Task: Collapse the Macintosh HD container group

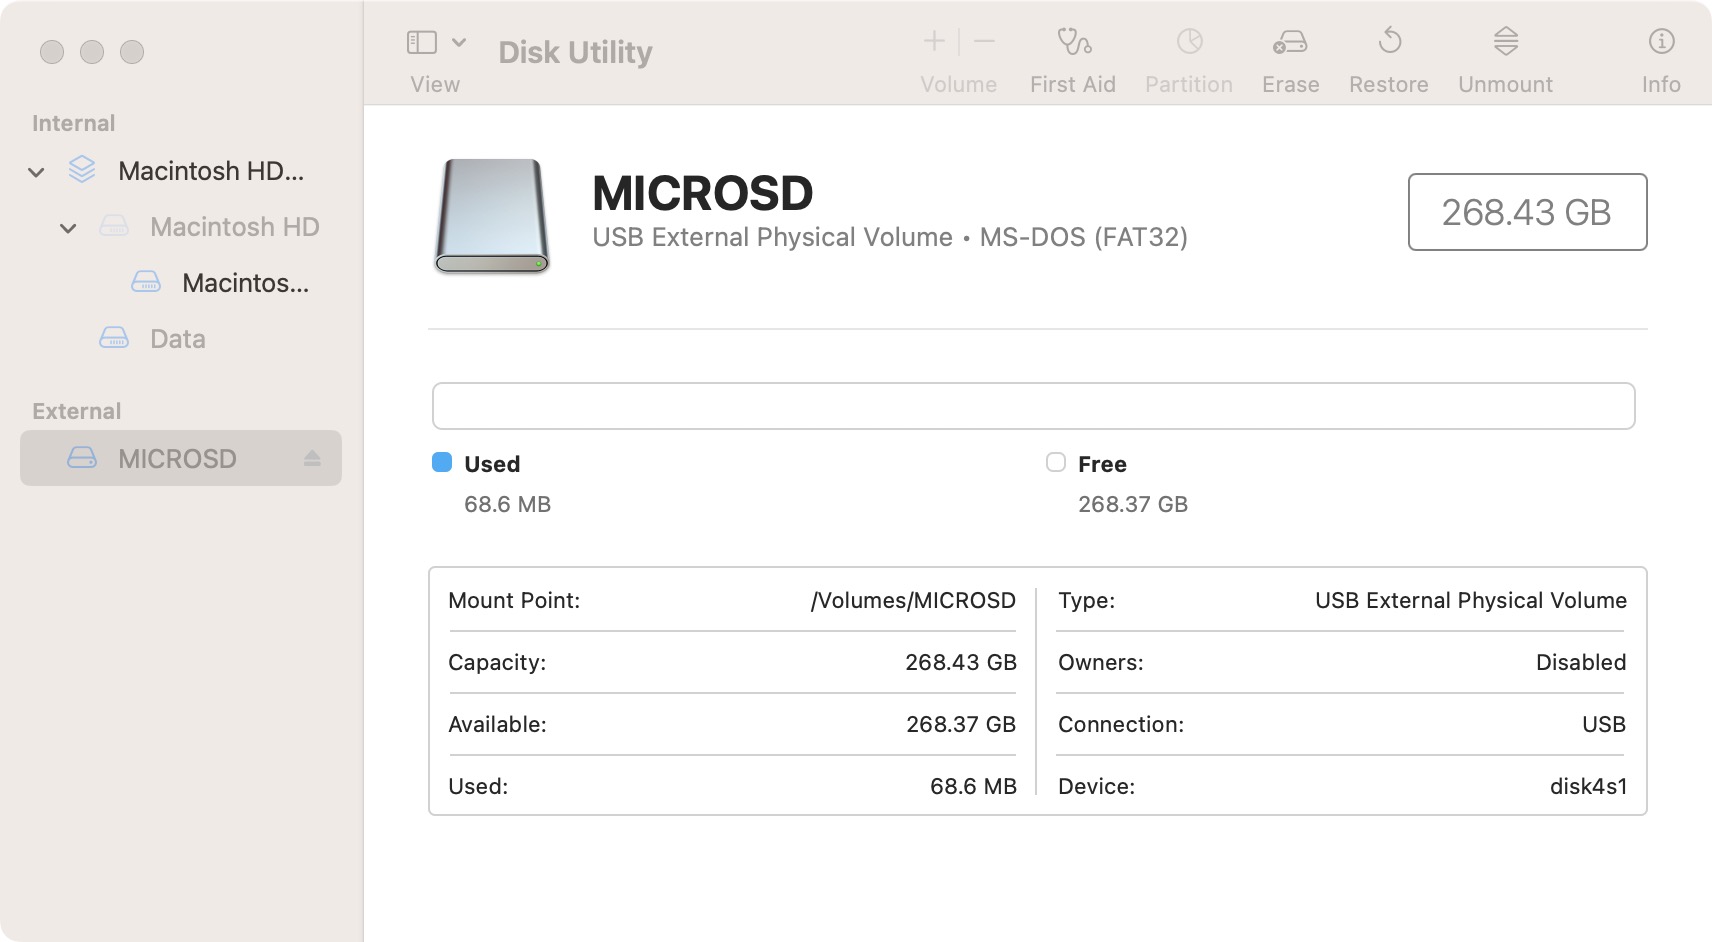Action: point(36,172)
